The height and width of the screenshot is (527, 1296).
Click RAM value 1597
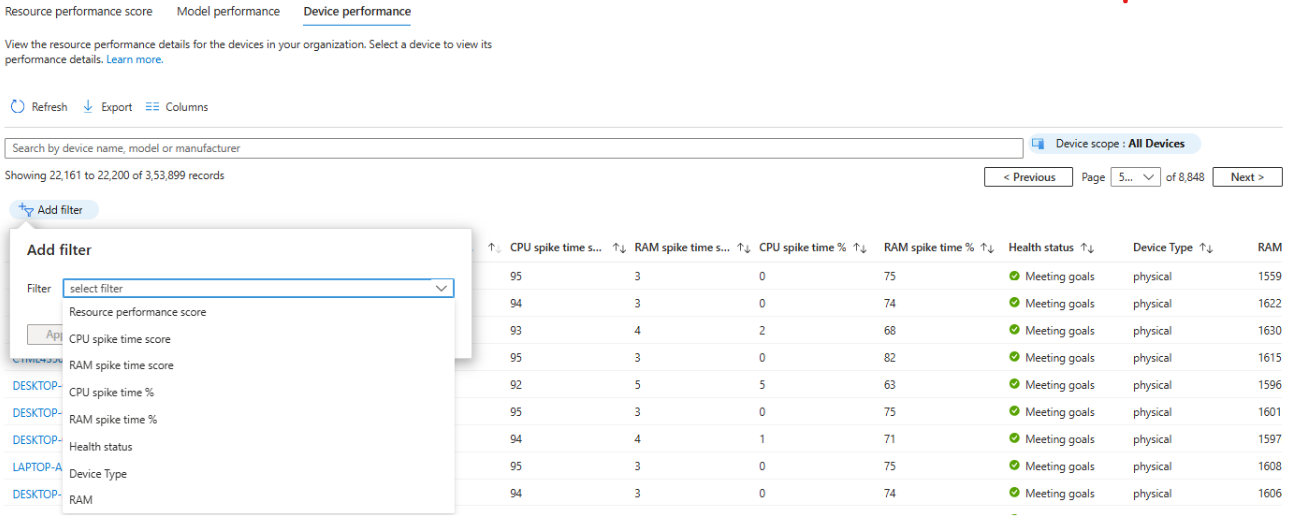1270,439
